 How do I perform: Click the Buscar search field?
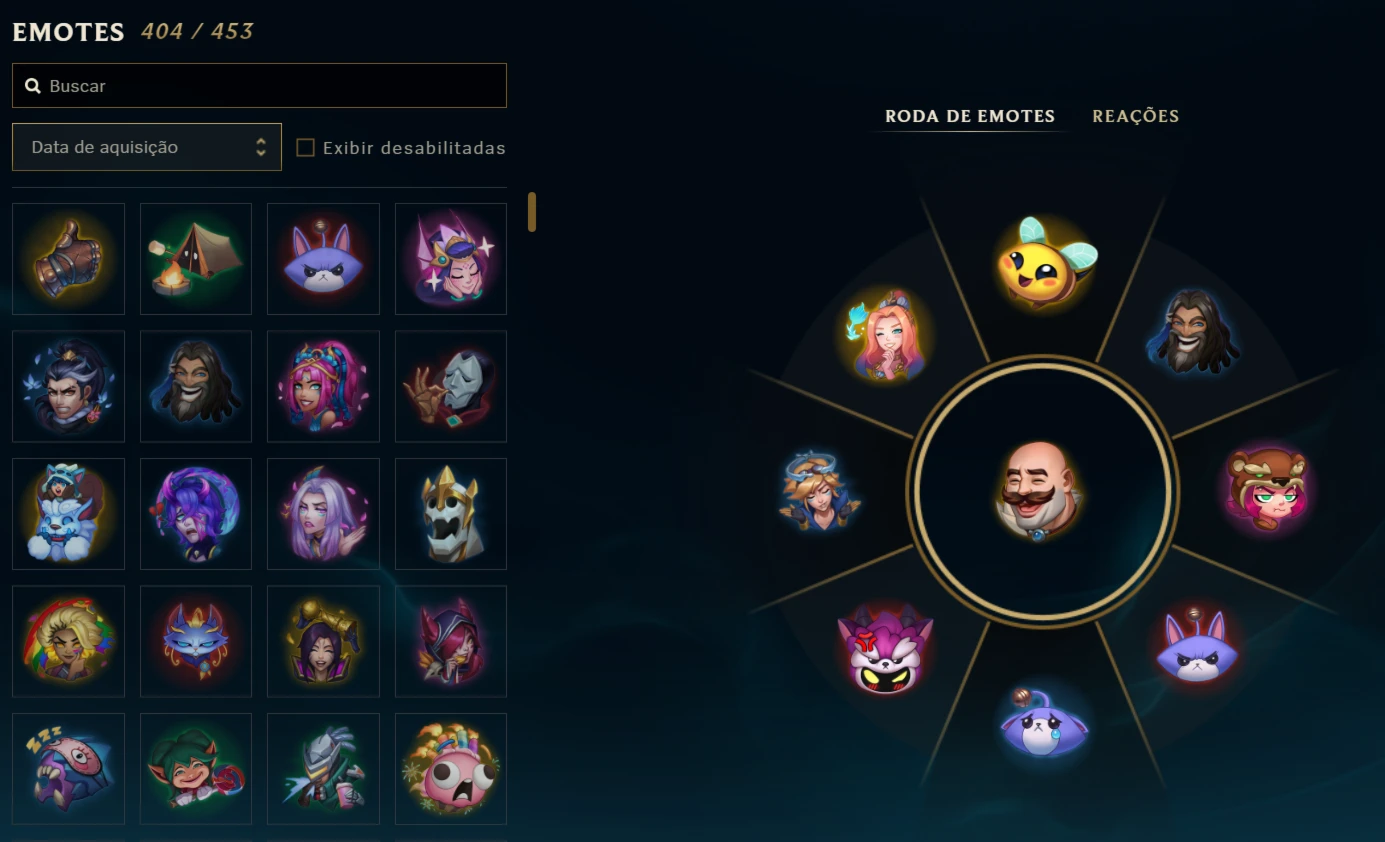coord(259,86)
